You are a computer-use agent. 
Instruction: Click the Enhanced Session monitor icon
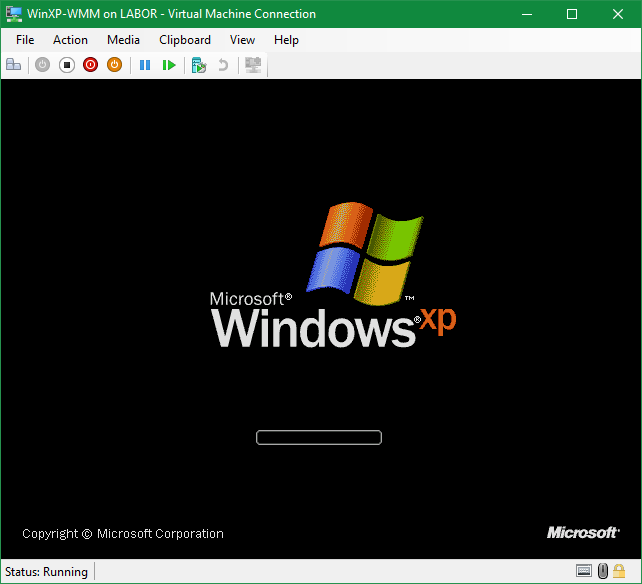click(x=253, y=65)
